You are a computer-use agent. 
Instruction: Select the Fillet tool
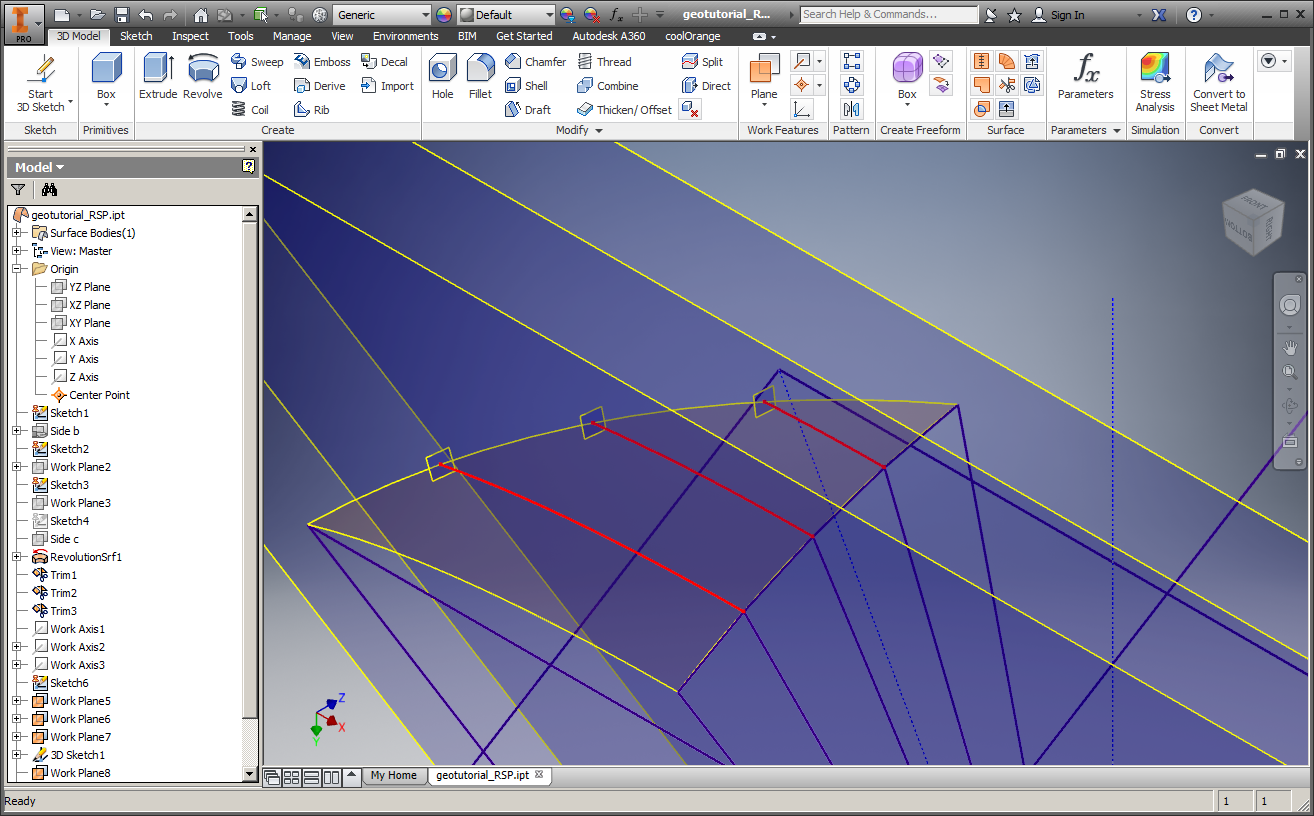(481, 77)
